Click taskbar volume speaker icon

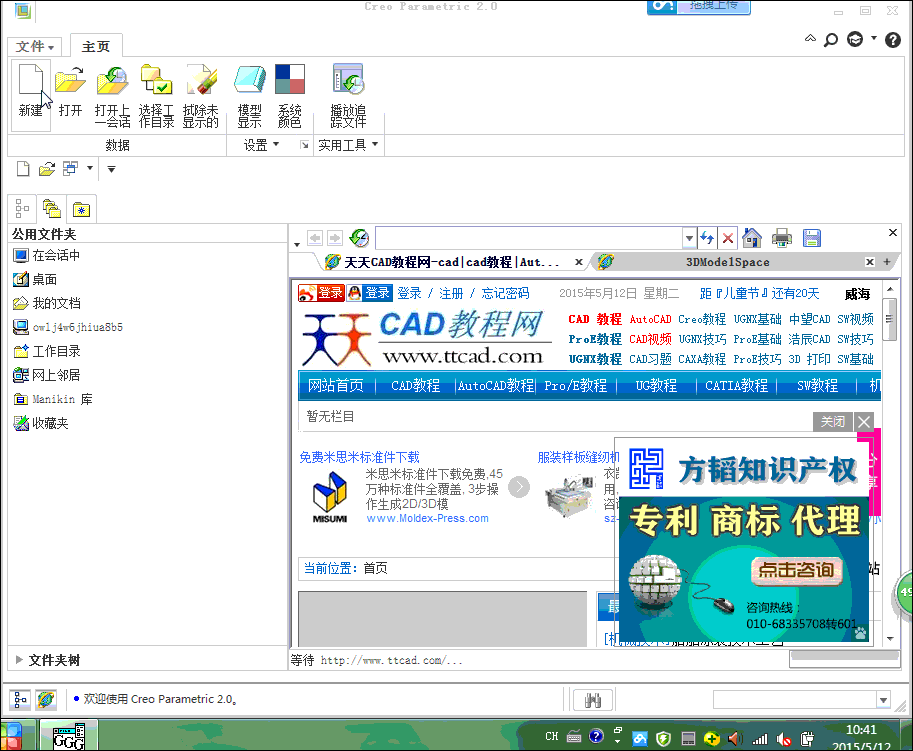(735, 739)
